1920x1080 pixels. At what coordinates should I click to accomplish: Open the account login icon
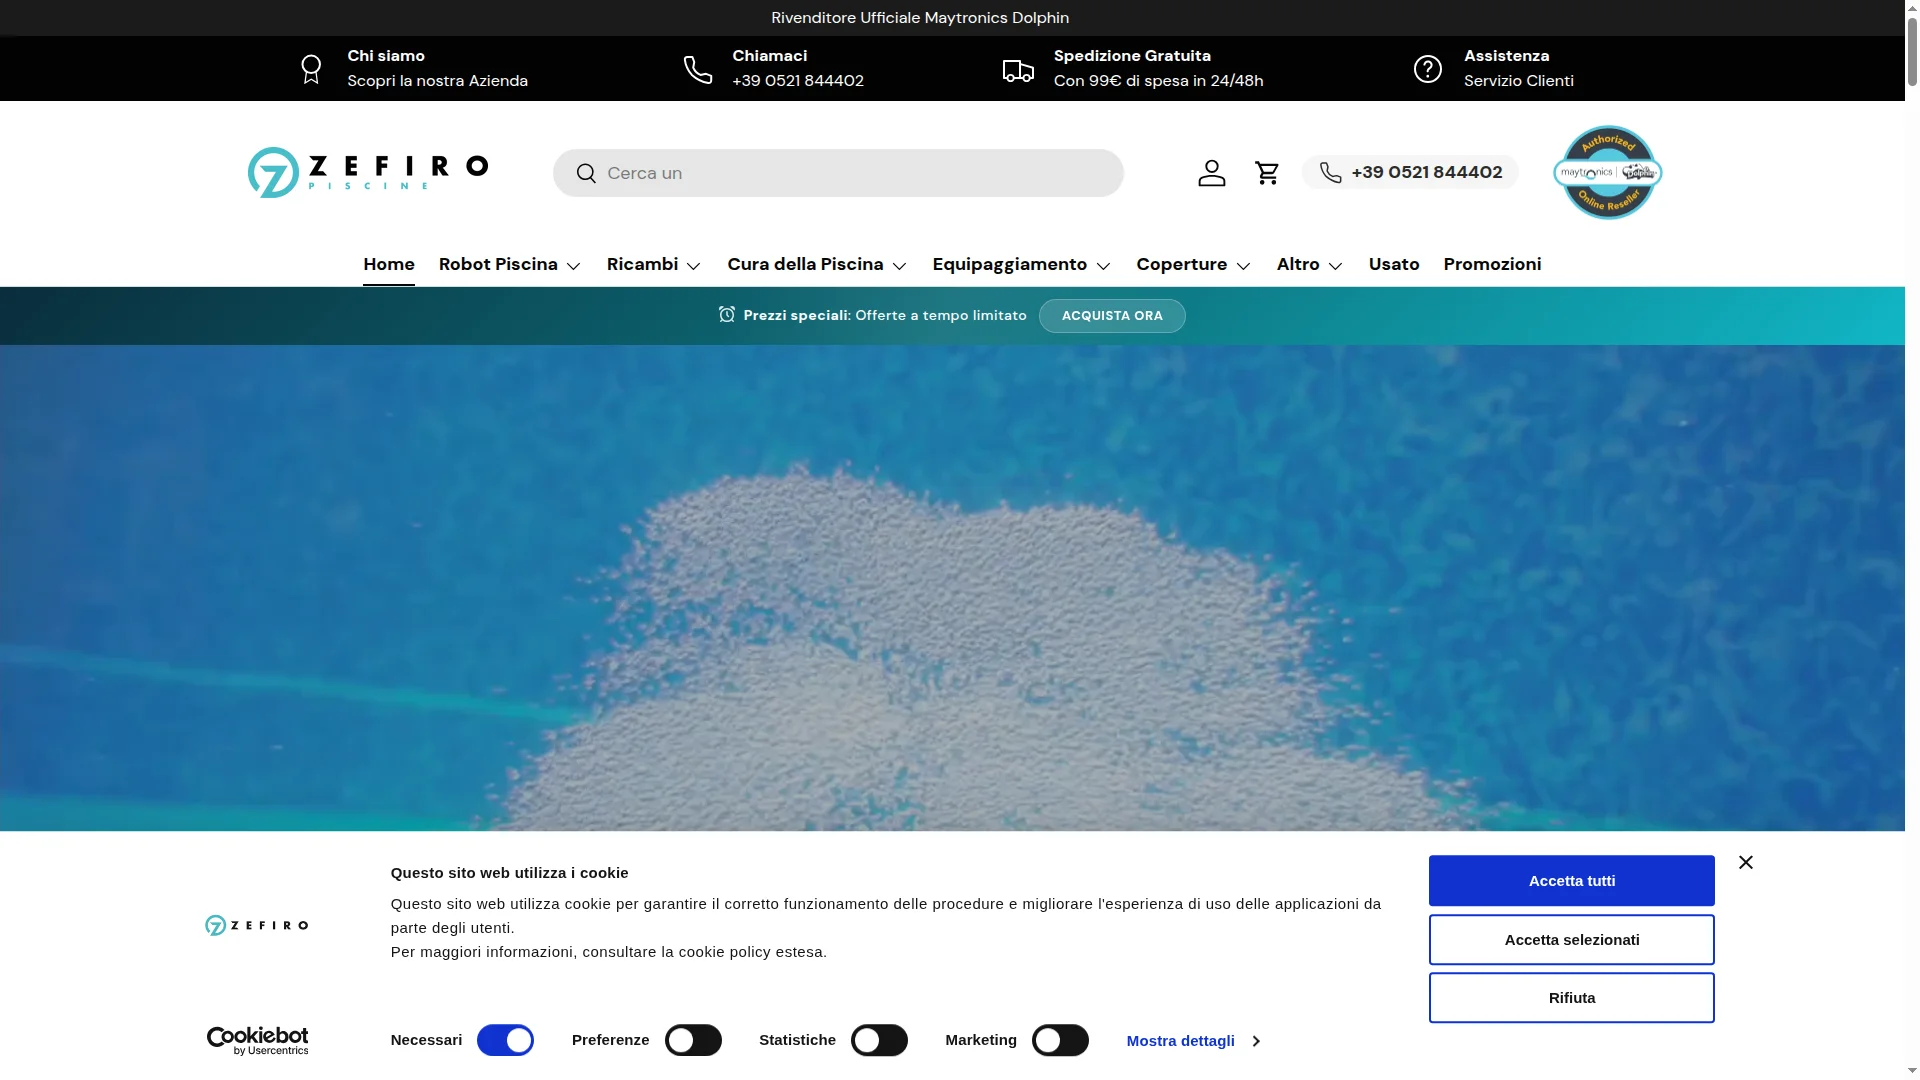coord(1211,173)
